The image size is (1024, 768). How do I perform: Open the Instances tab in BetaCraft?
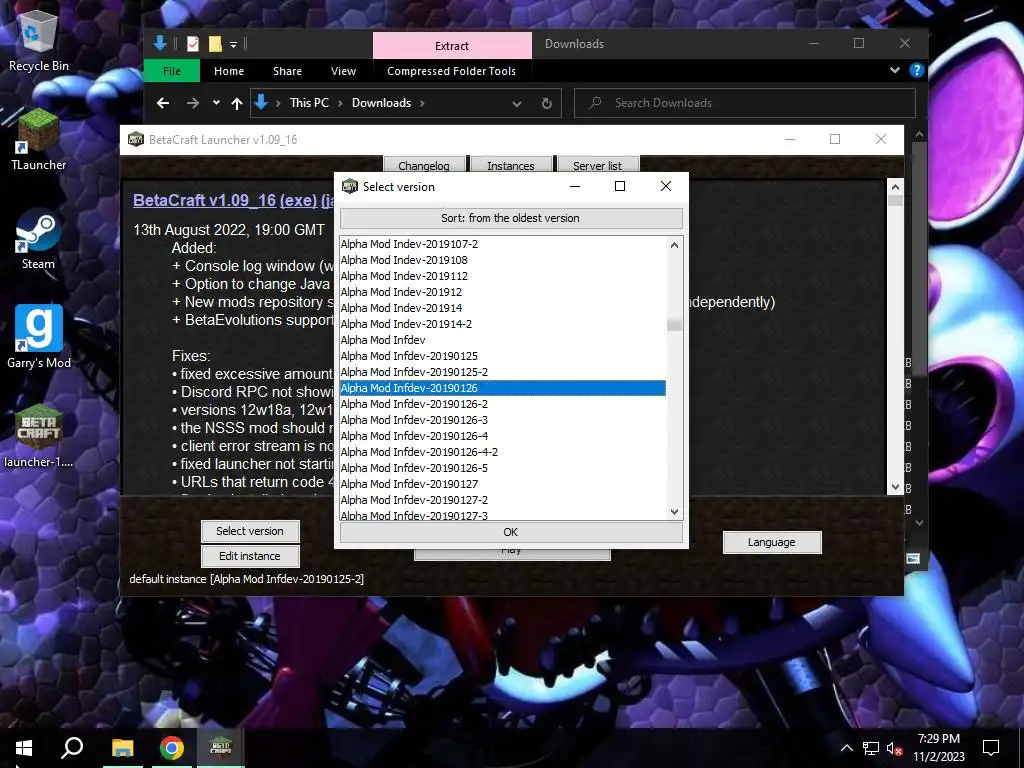(x=511, y=165)
